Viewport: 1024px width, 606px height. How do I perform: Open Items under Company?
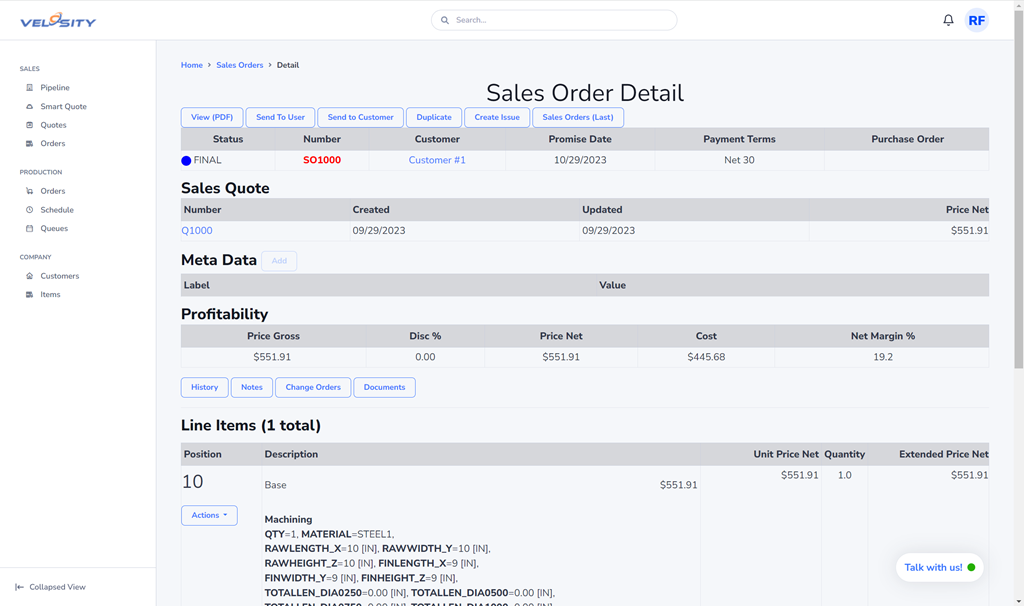click(x=50, y=295)
